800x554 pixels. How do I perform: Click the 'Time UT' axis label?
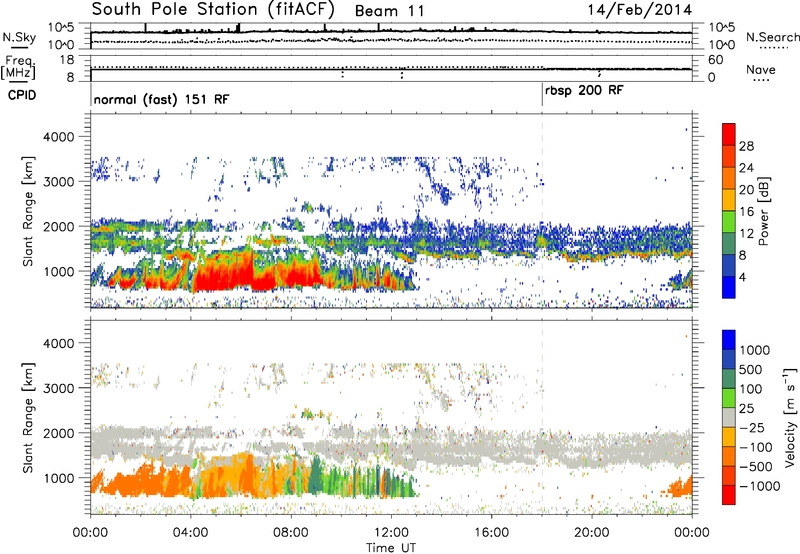coord(391,547)
